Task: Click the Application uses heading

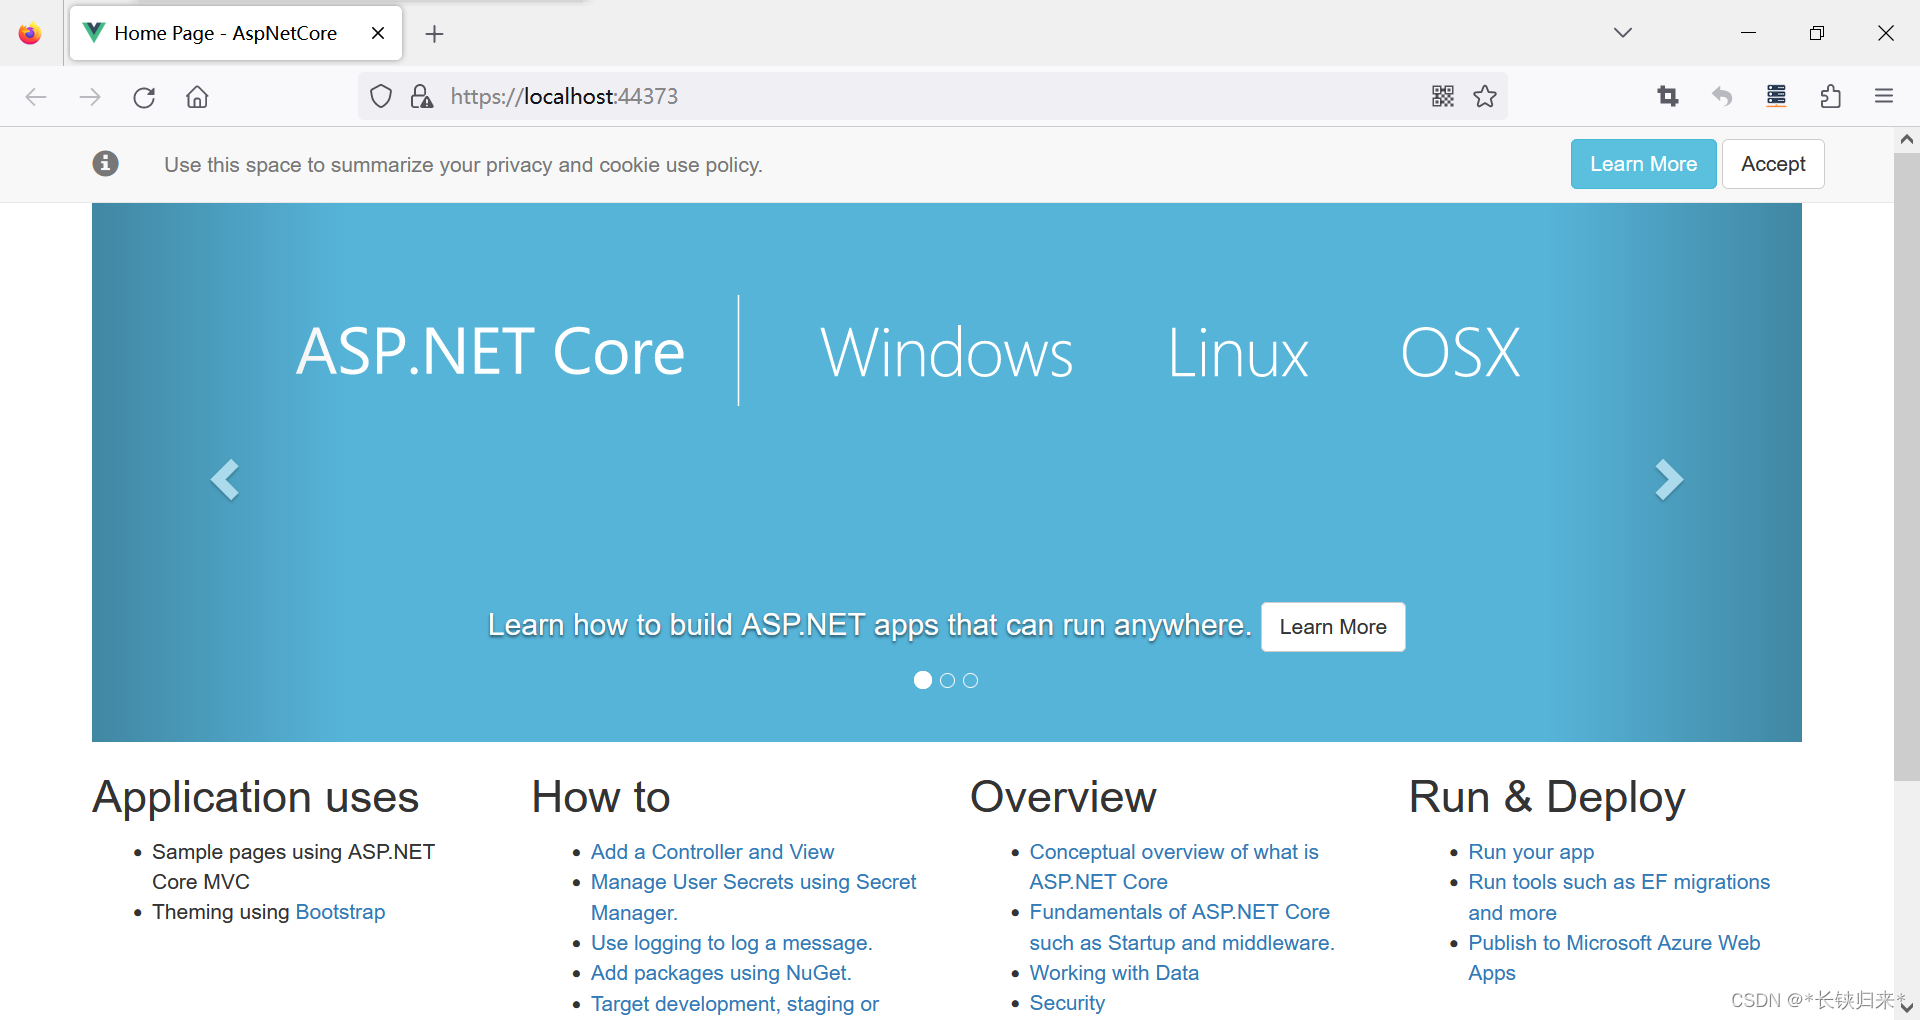Action: 255,797
